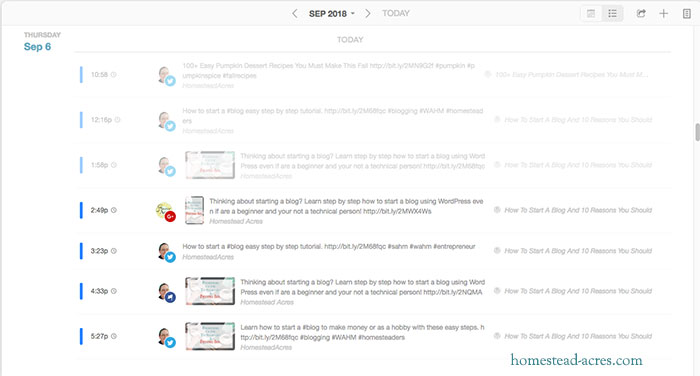Open the project link on the 5:27p row
The width and height of the screenshot is (700, 376).
578,336
